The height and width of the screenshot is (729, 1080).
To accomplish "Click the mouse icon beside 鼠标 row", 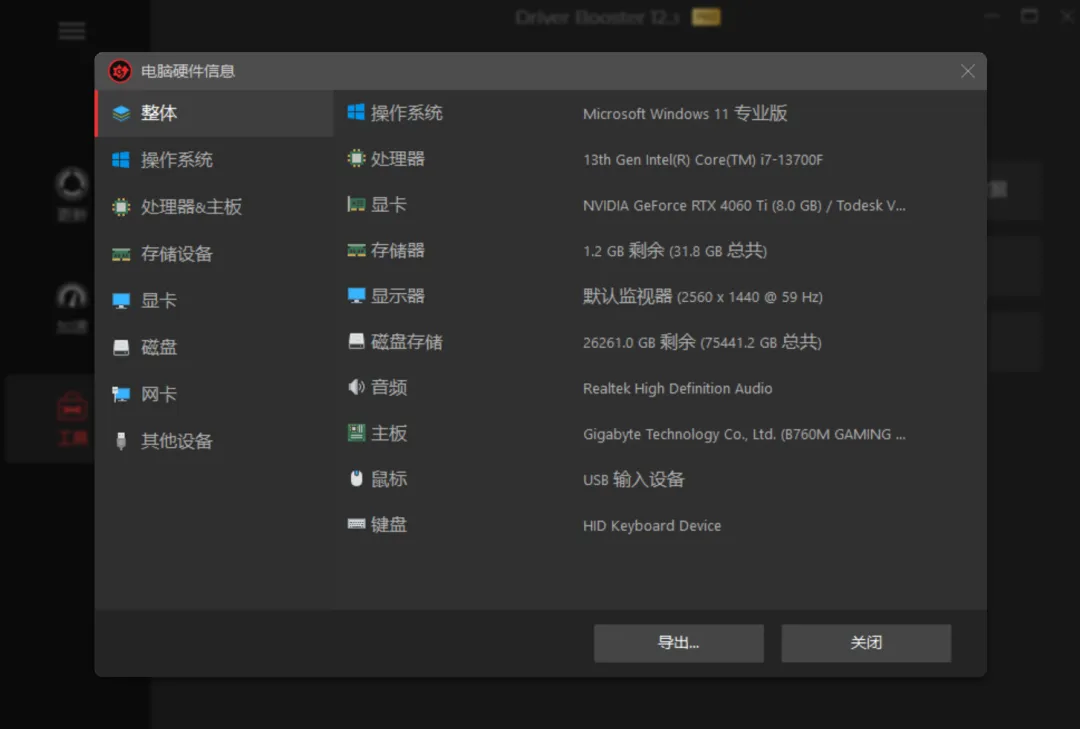I will [x=356, y=478].
